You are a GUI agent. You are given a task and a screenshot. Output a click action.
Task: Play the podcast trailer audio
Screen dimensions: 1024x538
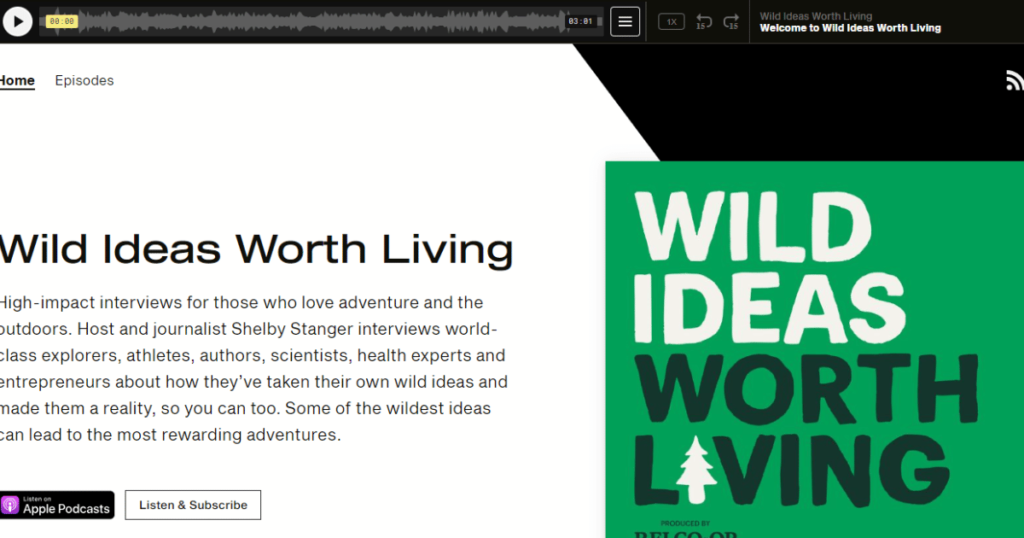tap(18, 22)
